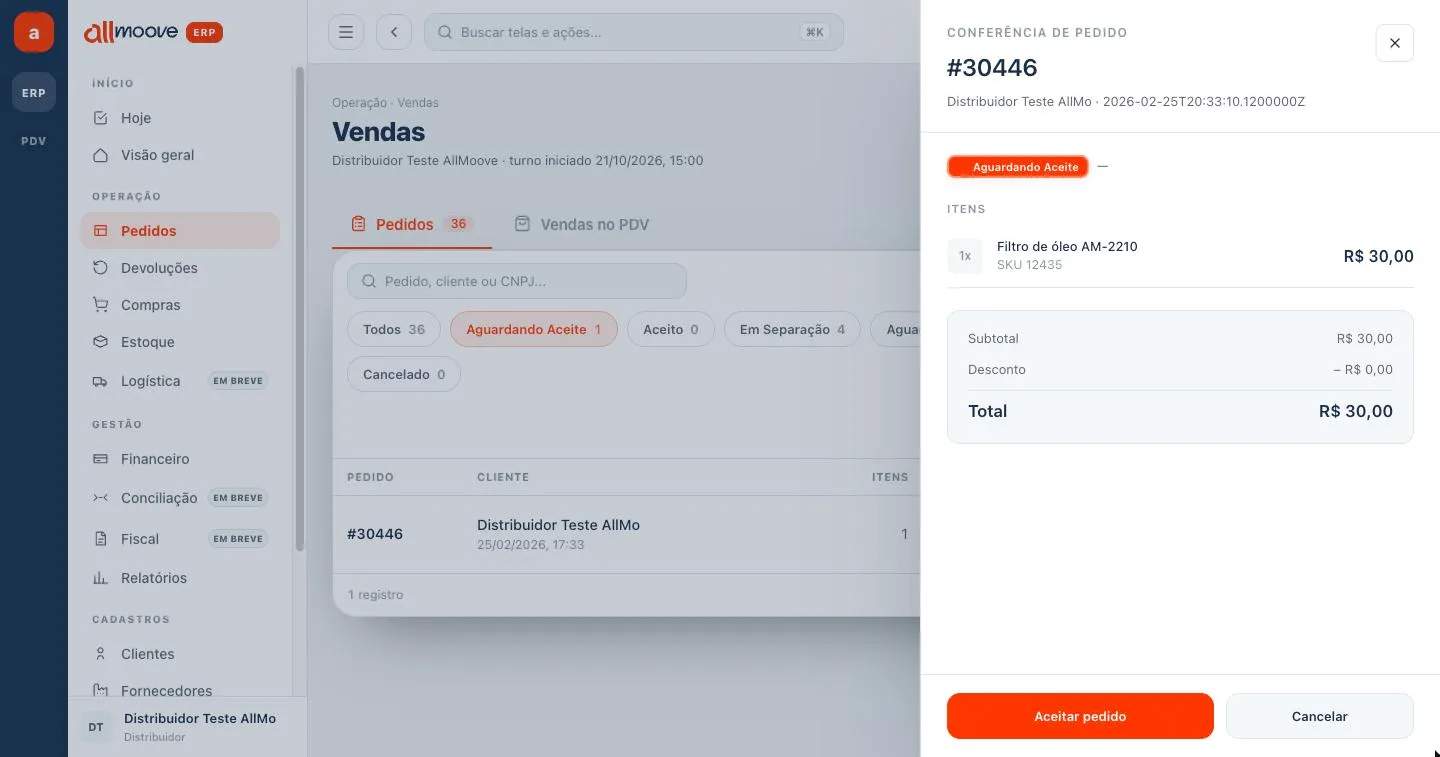
Task: Toggle the Cancelado filter chip
Action: (x=404, y=374)
